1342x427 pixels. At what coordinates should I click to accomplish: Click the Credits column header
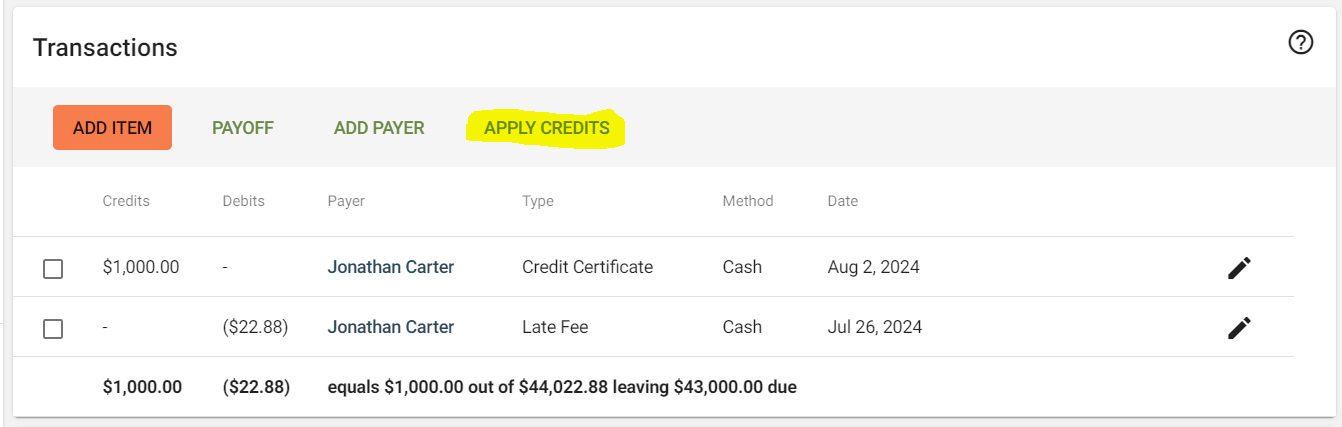[x=126, y=201]
